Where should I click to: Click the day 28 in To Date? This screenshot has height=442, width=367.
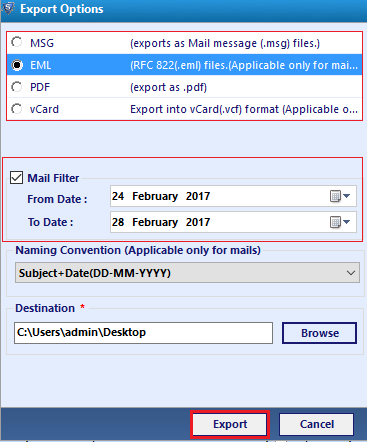pos(118,222)
